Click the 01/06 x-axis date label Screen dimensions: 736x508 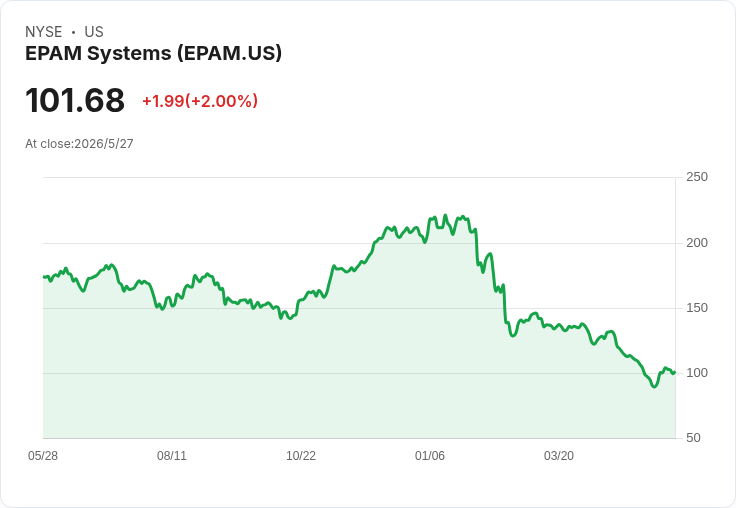429,456
